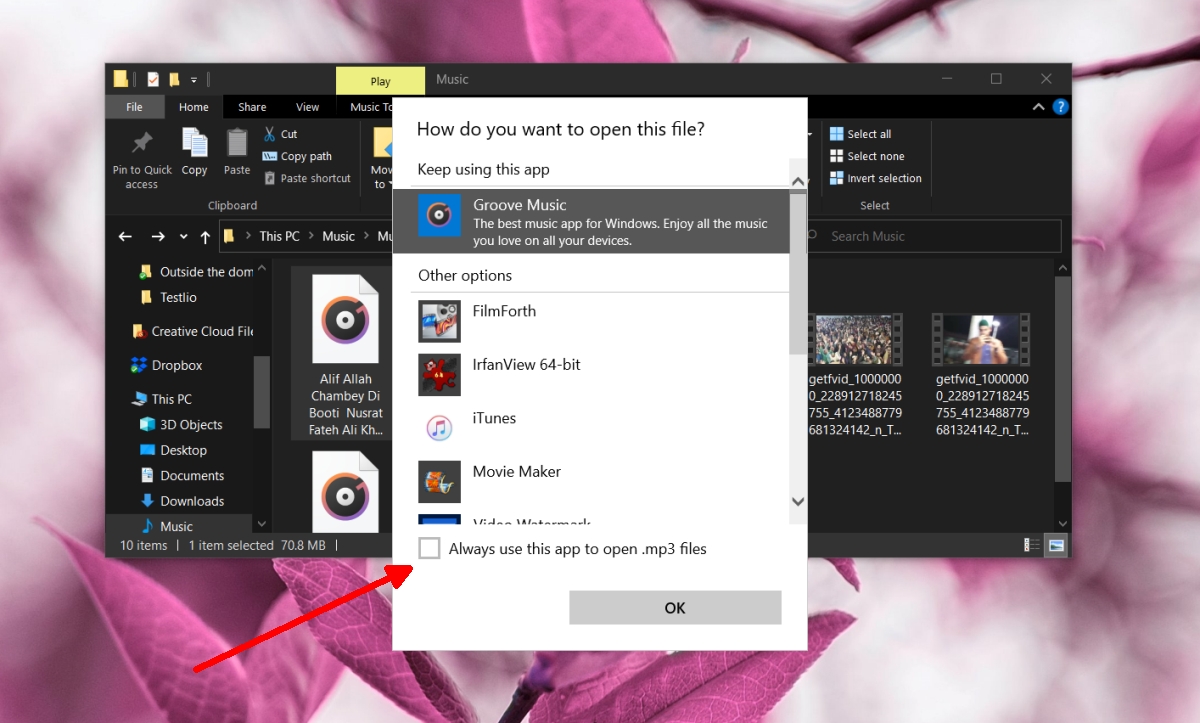
Task: Select the Groove Music app icon
Action: [x=439, y=215]
